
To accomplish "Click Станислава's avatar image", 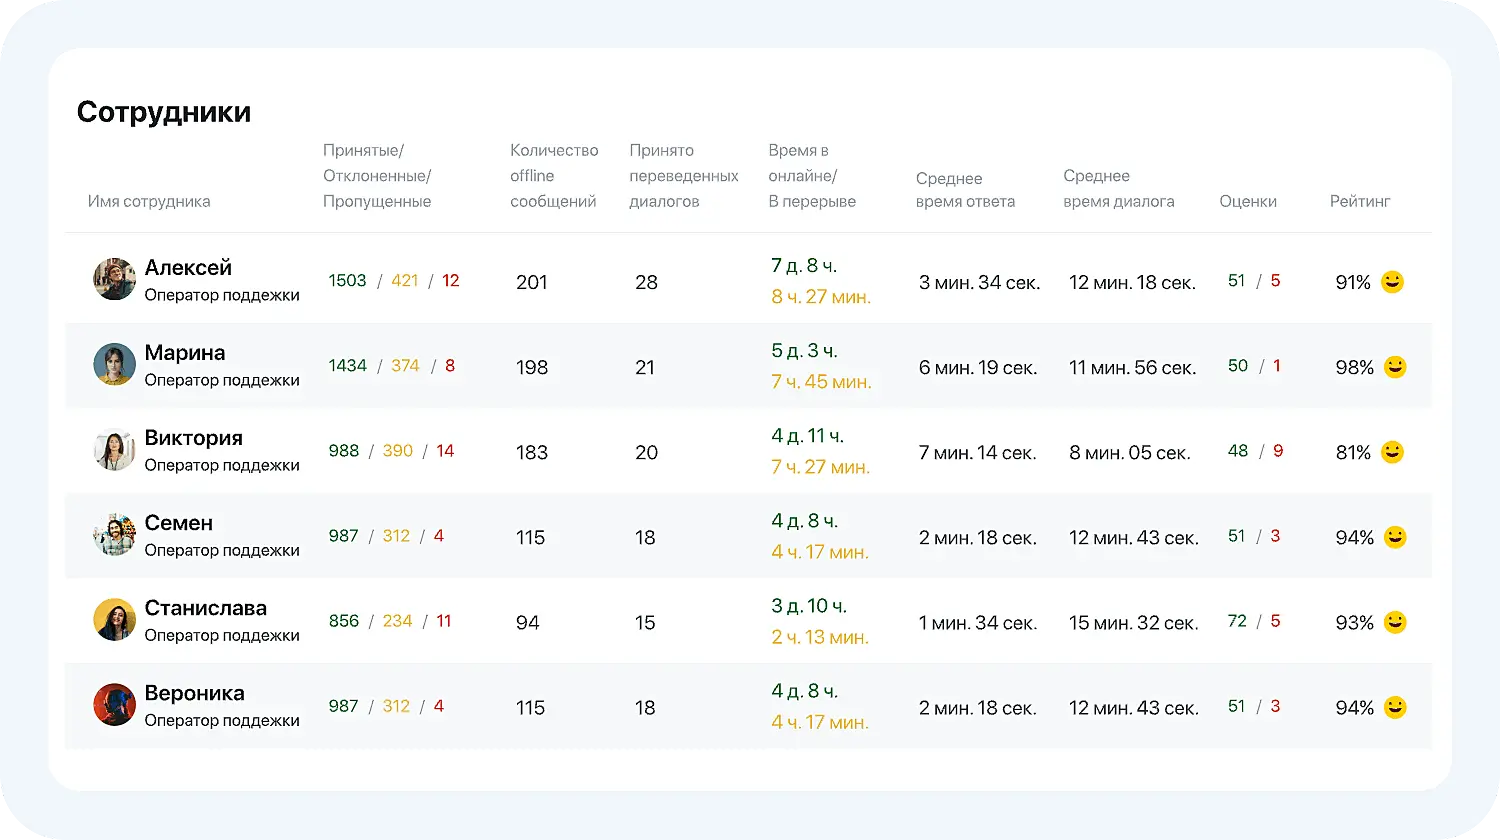I will click(114, 620).
